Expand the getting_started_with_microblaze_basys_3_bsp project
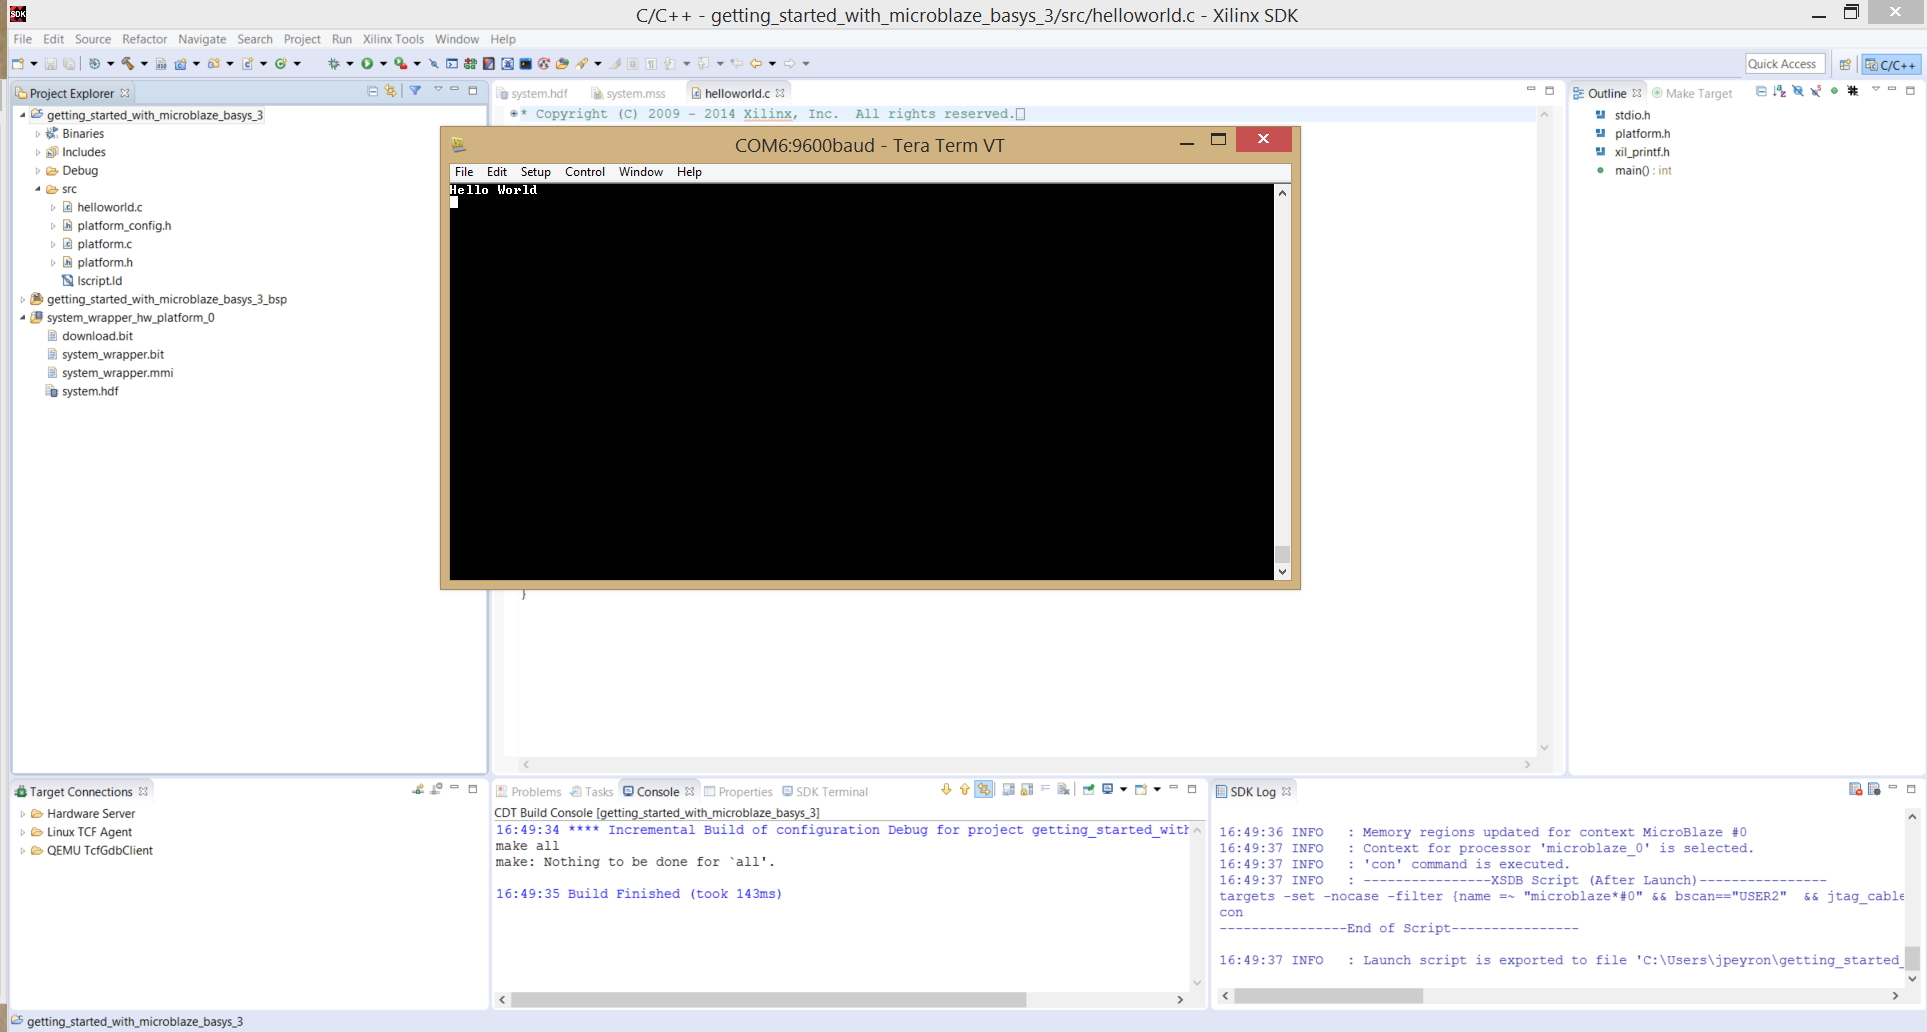Viewport: 1927px width, 1032px height. pos(22,299)
